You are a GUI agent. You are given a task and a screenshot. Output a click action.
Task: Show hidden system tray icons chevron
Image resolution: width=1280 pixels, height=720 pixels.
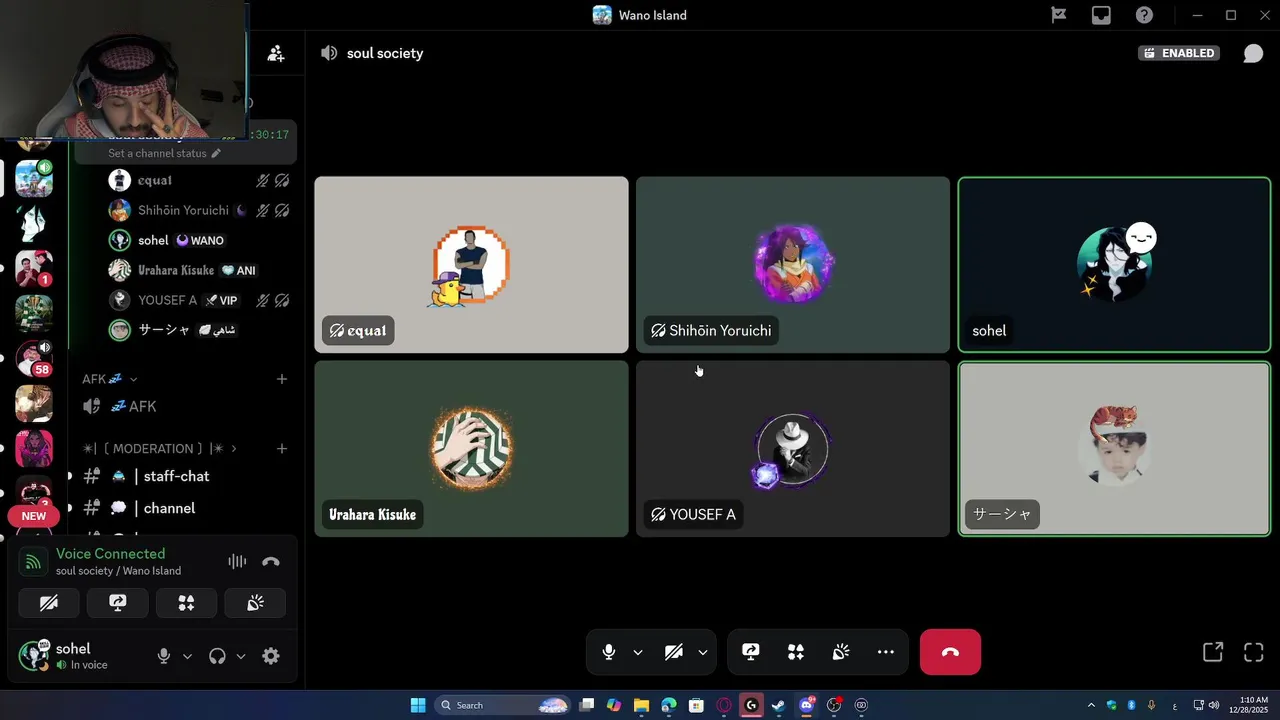(1090, 705)
